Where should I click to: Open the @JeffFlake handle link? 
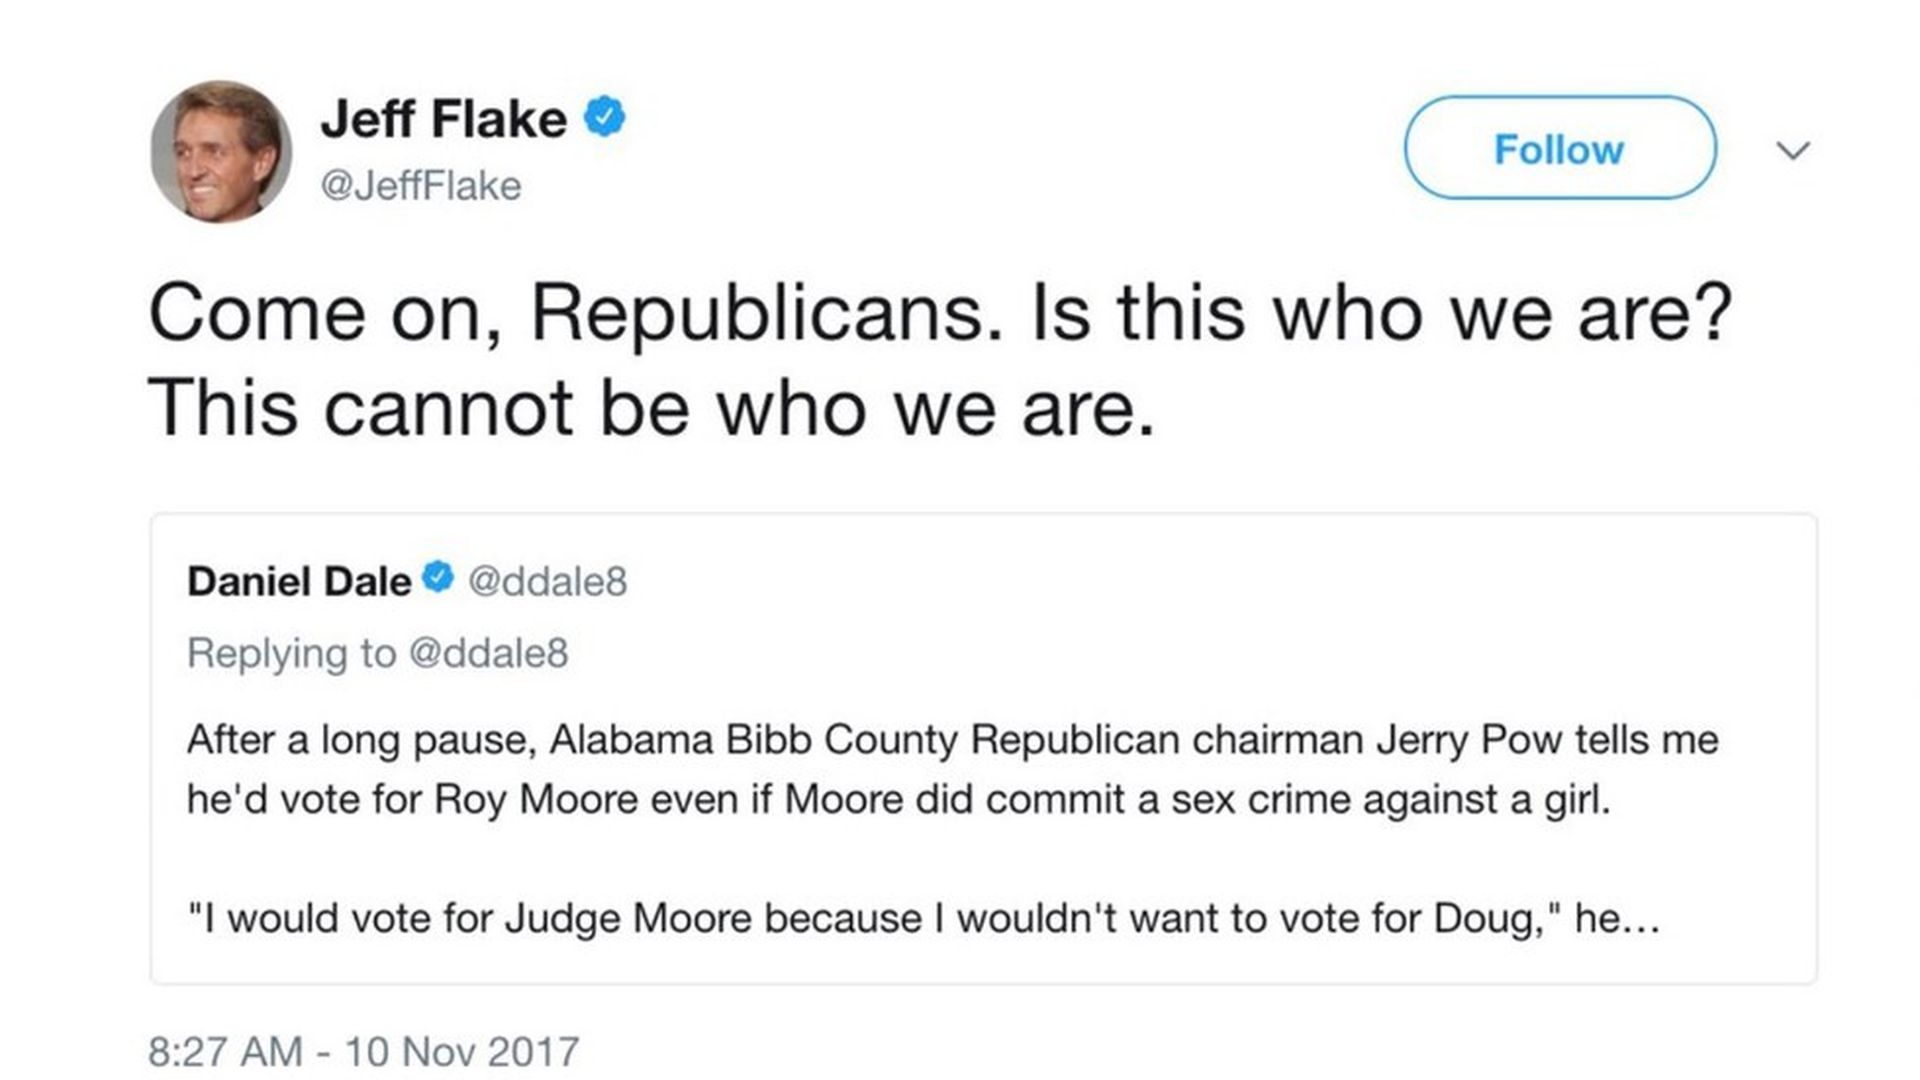tap(421, 186)
